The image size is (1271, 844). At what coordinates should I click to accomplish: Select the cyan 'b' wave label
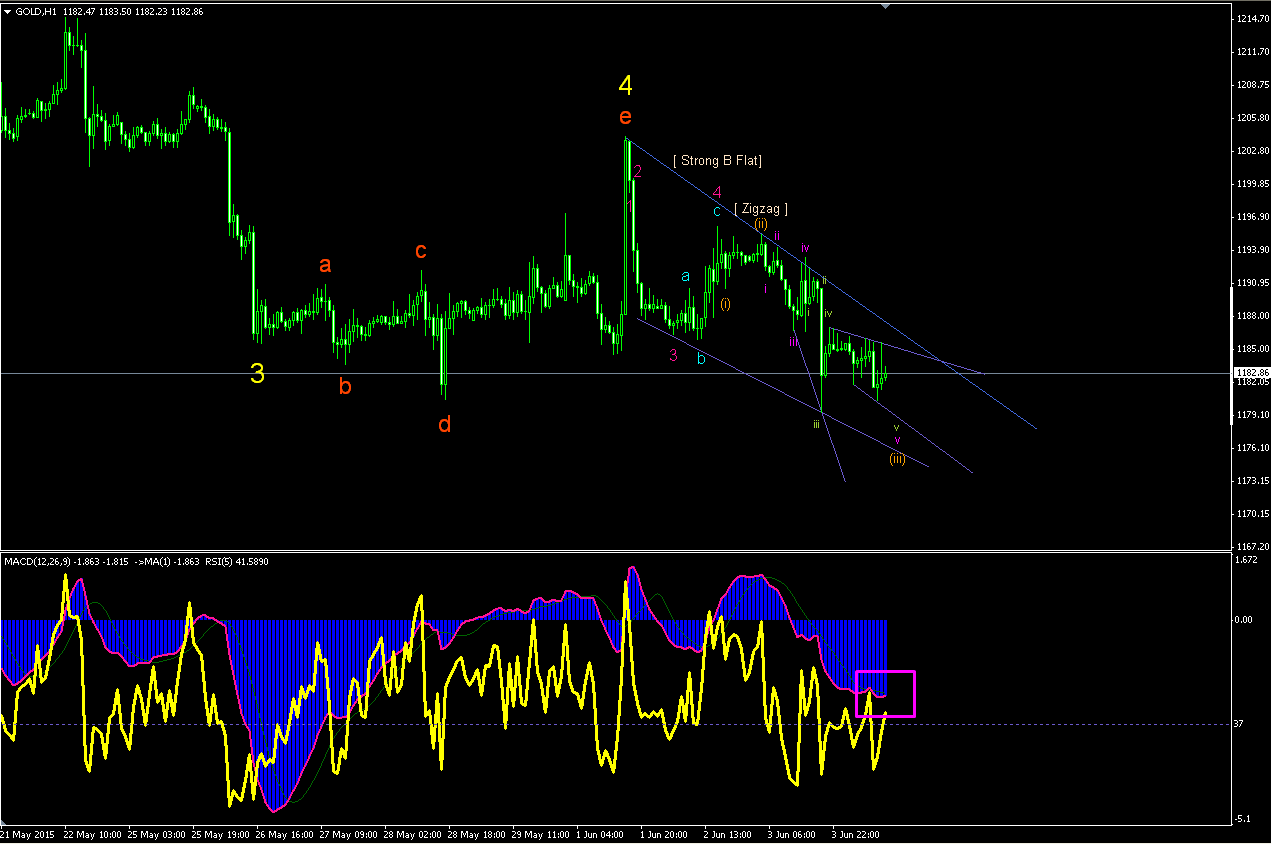pyautogui.click(x=701, y=357)
